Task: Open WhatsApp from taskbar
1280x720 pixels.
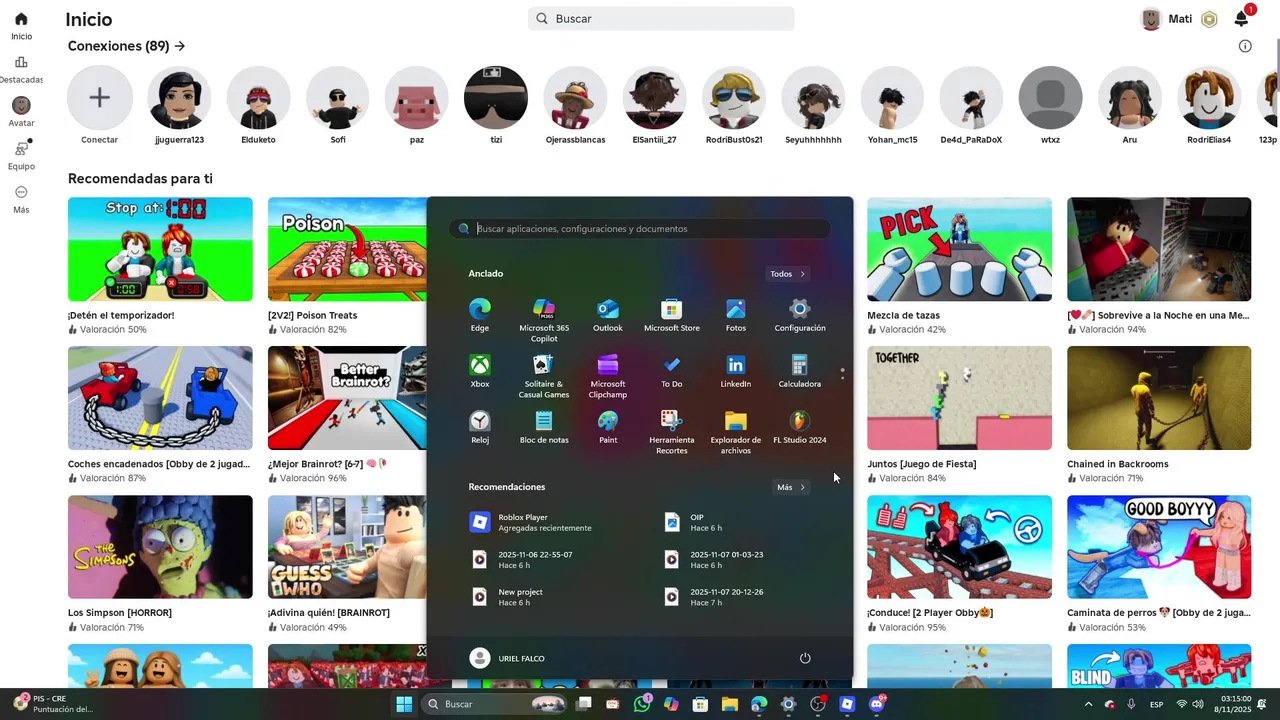Action: click(x=642, y=704)
